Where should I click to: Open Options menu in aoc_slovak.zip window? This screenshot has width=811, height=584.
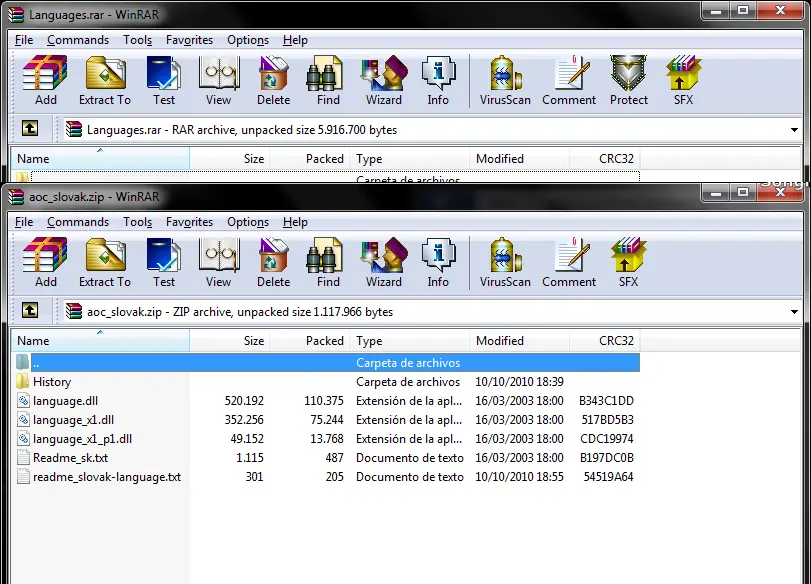pos(248,222)
